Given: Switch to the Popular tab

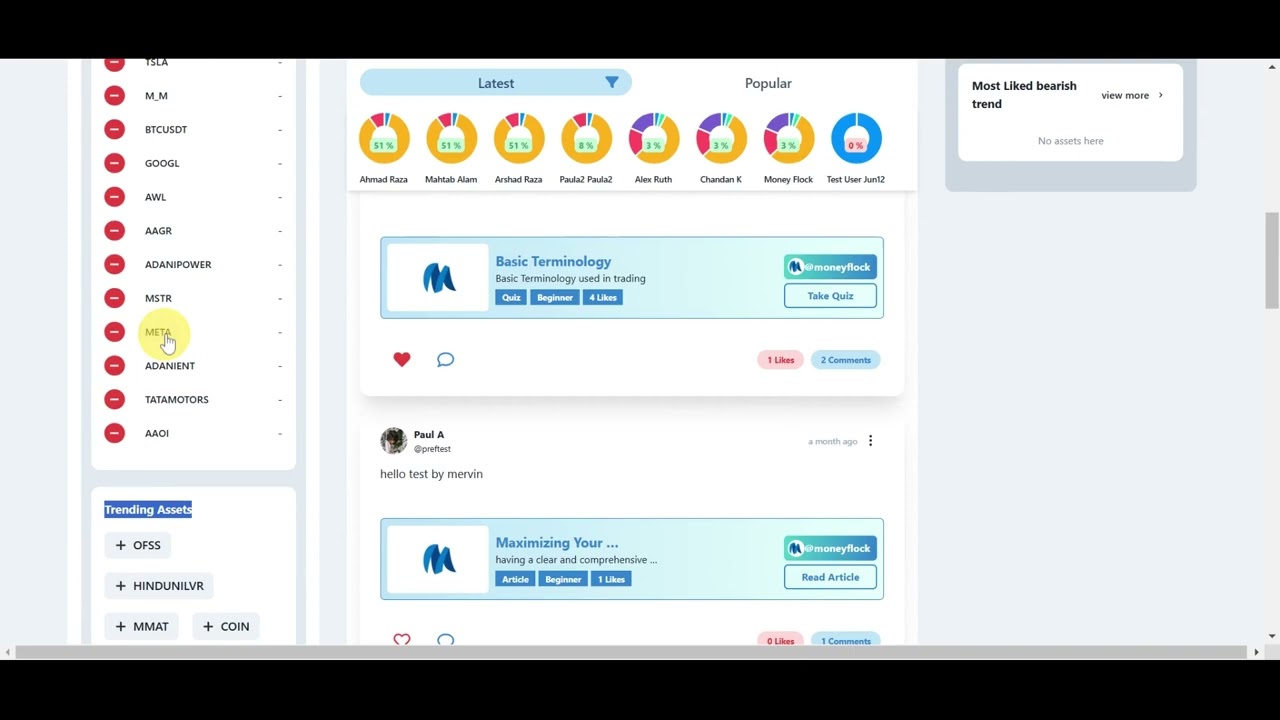Looking at the screenshot, I should (768, 83).
